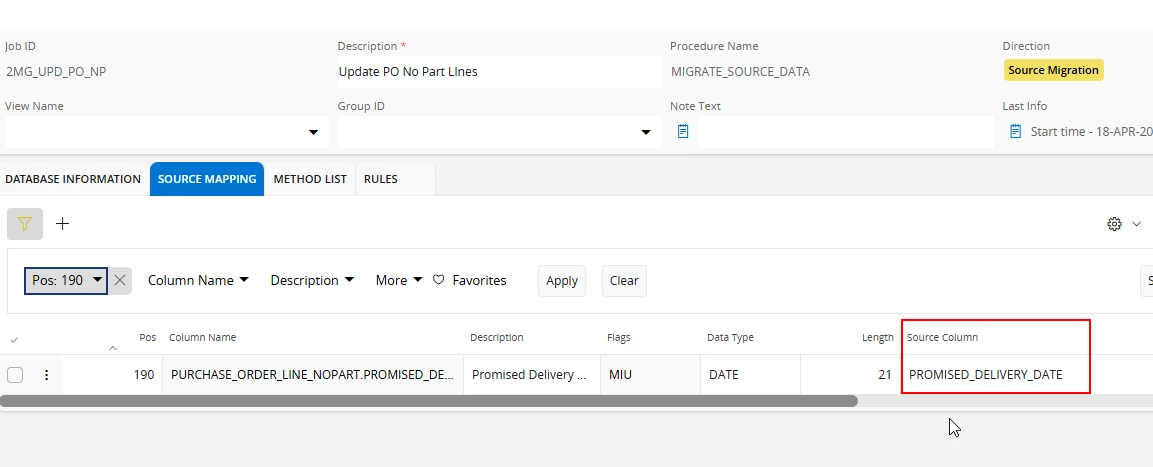Screen dimensions: 1153x467
Task: Check the row 190 checkbox
Action: point(15,375)
